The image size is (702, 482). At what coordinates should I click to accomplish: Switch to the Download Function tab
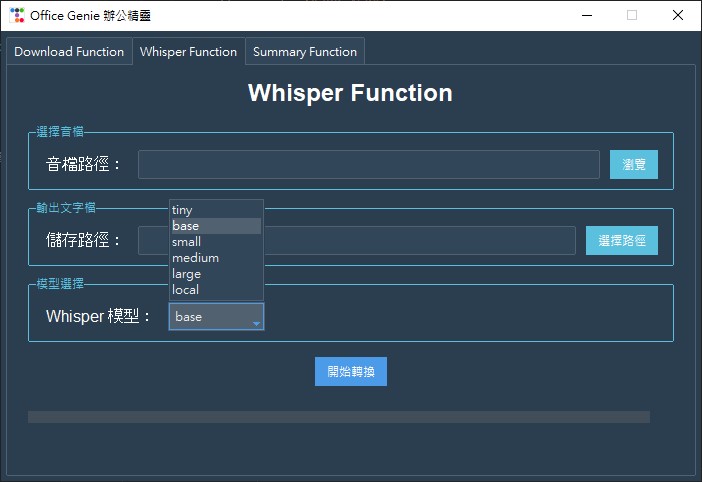pos(69,52)
